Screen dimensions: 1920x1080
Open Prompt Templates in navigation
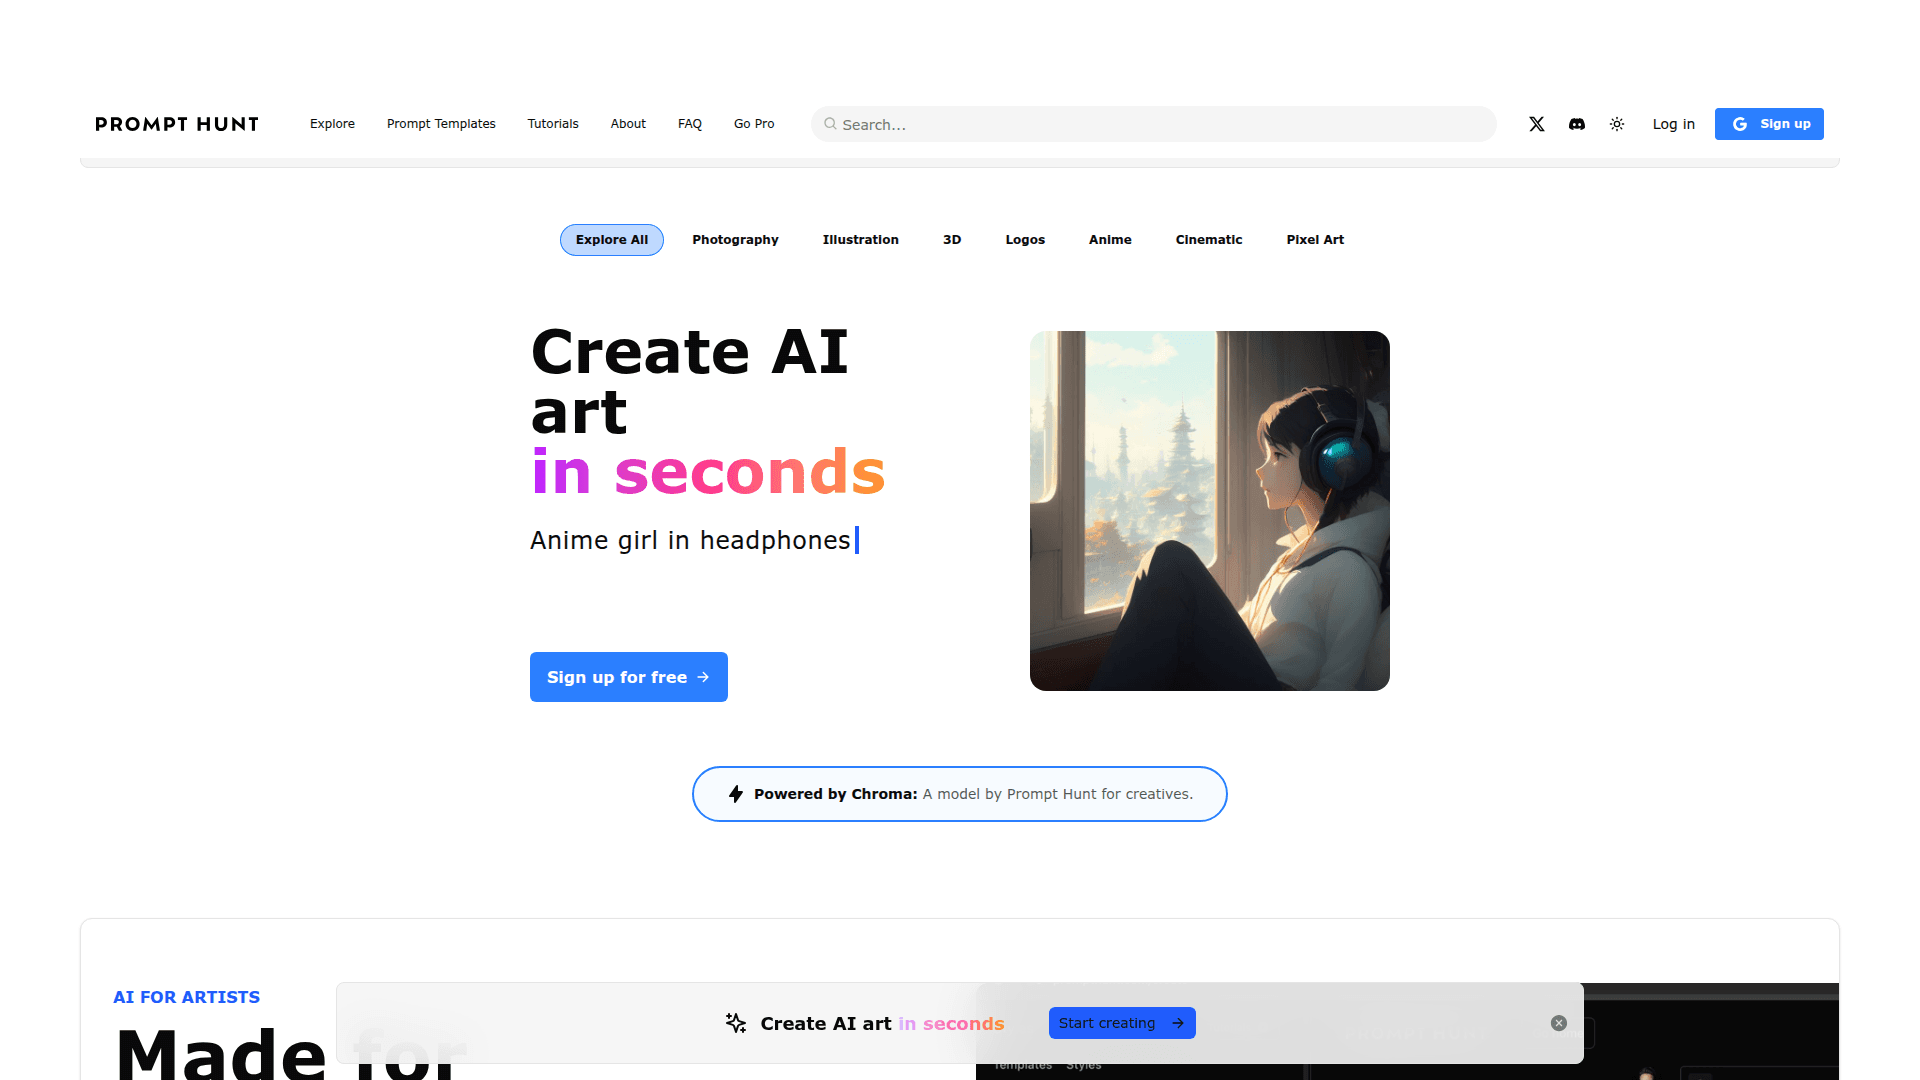pyautogui.click(x=441, y=124)
